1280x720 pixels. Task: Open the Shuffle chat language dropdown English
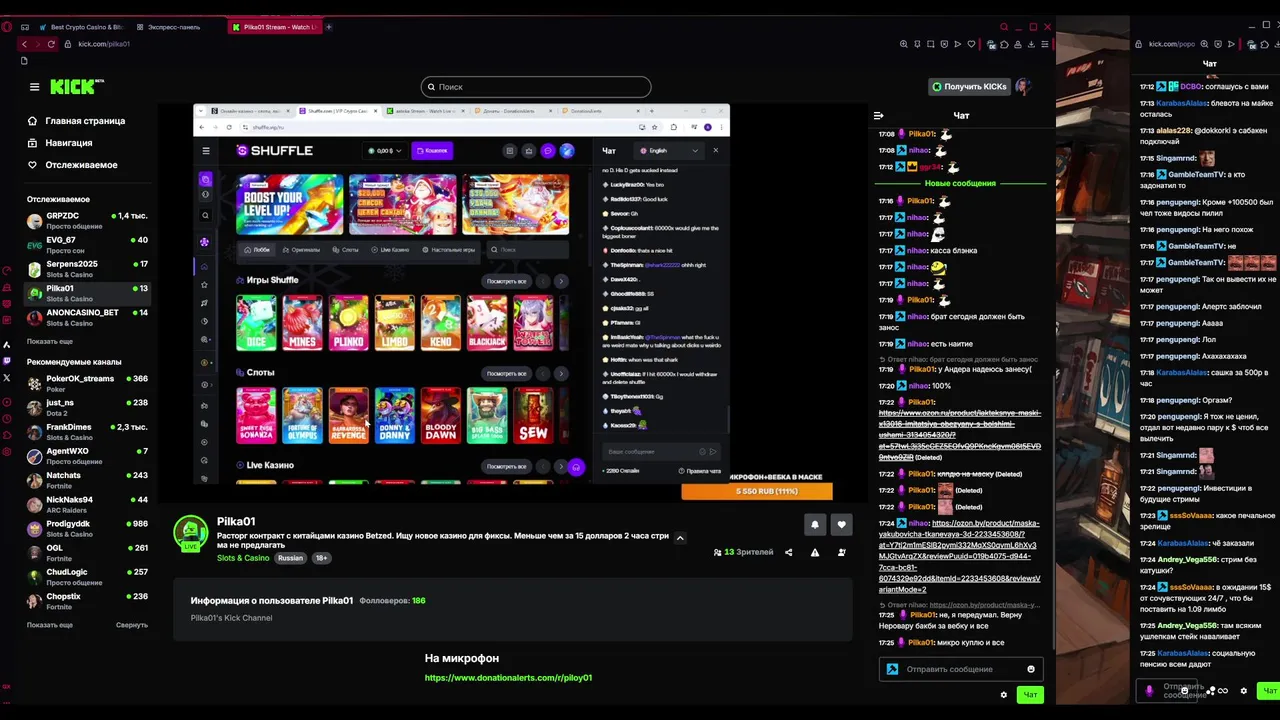pos(671,151)
